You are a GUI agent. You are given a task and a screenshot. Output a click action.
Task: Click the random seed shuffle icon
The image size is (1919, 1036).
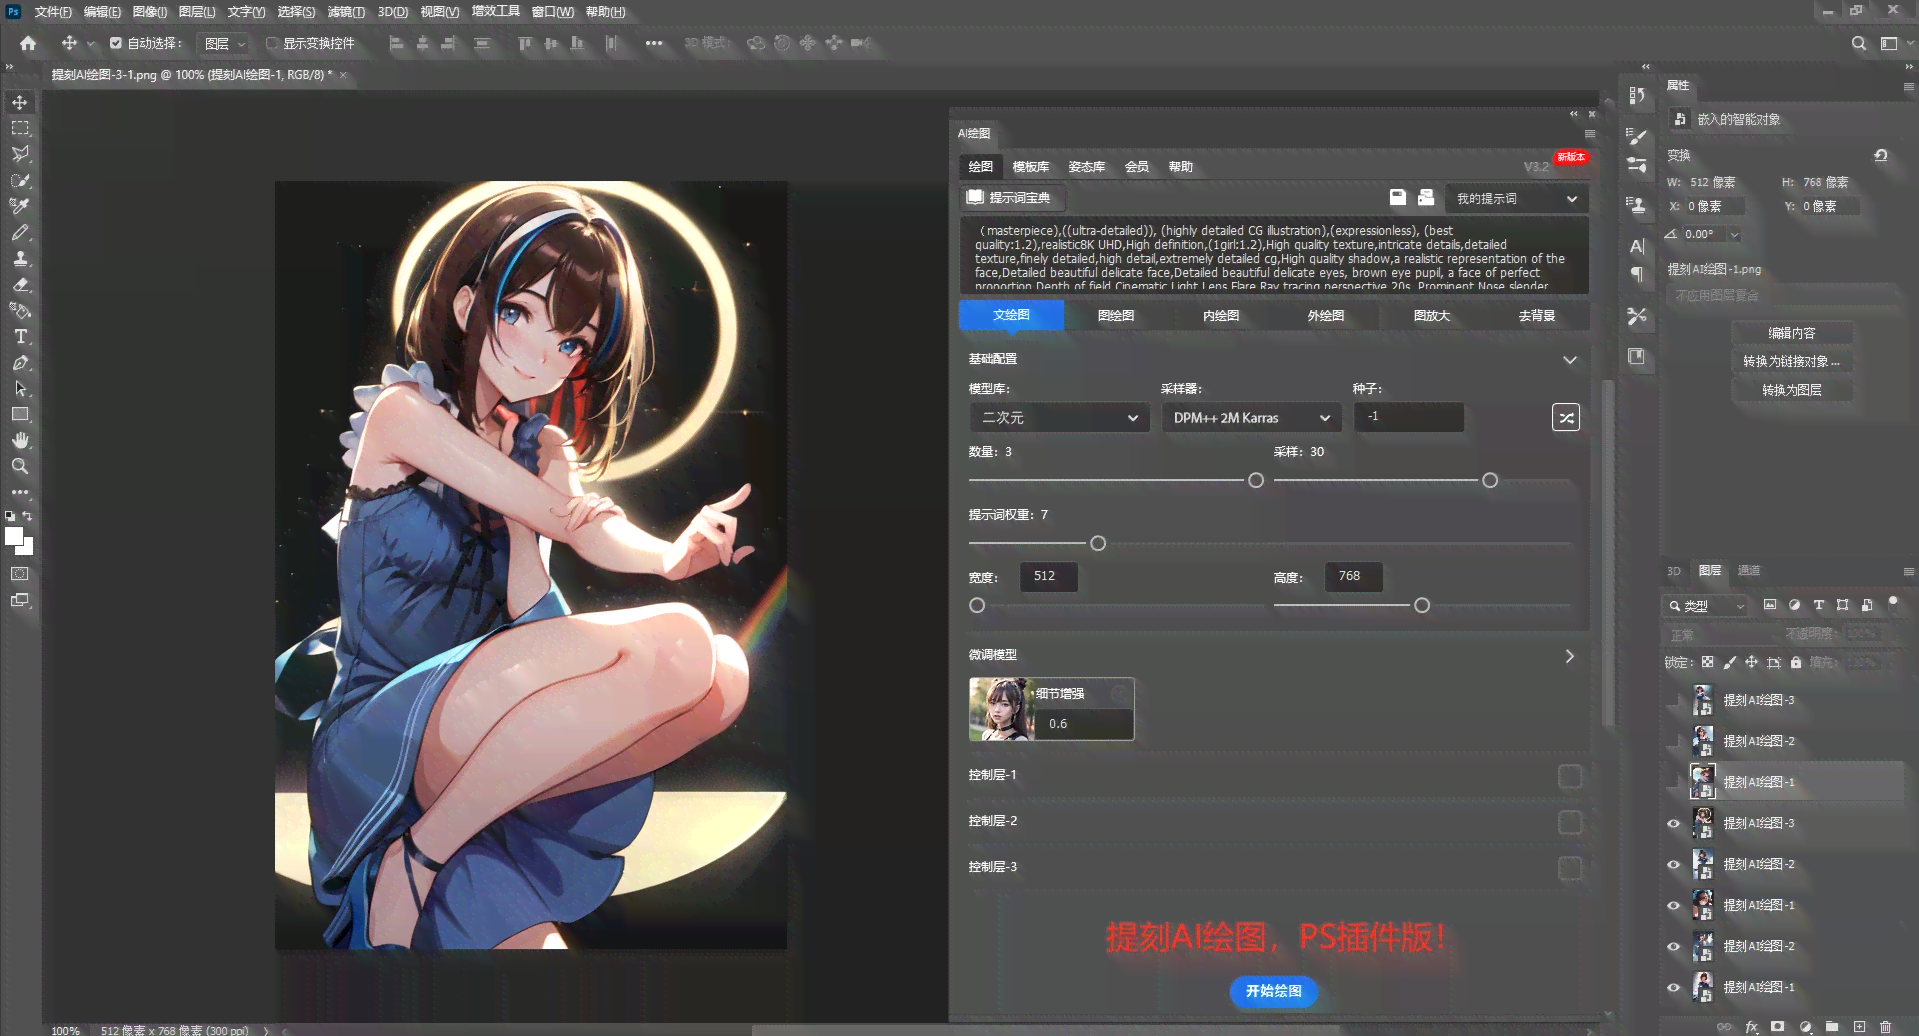[1566, 418]
